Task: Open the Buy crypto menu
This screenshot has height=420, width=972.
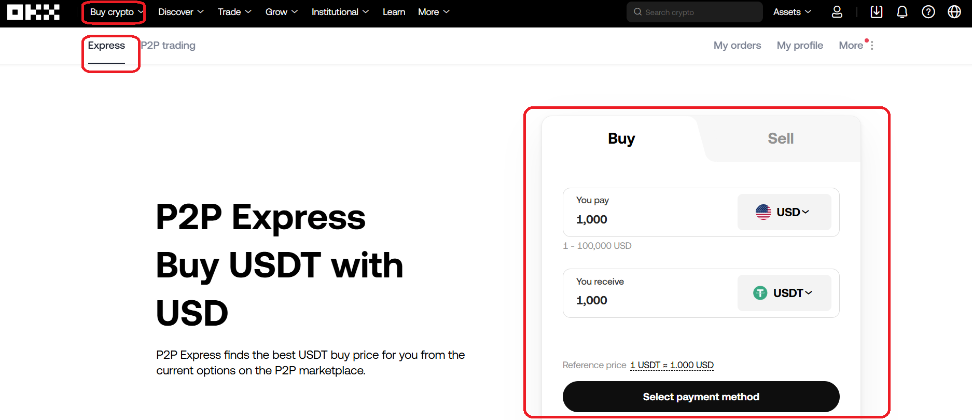Action: 116,12
